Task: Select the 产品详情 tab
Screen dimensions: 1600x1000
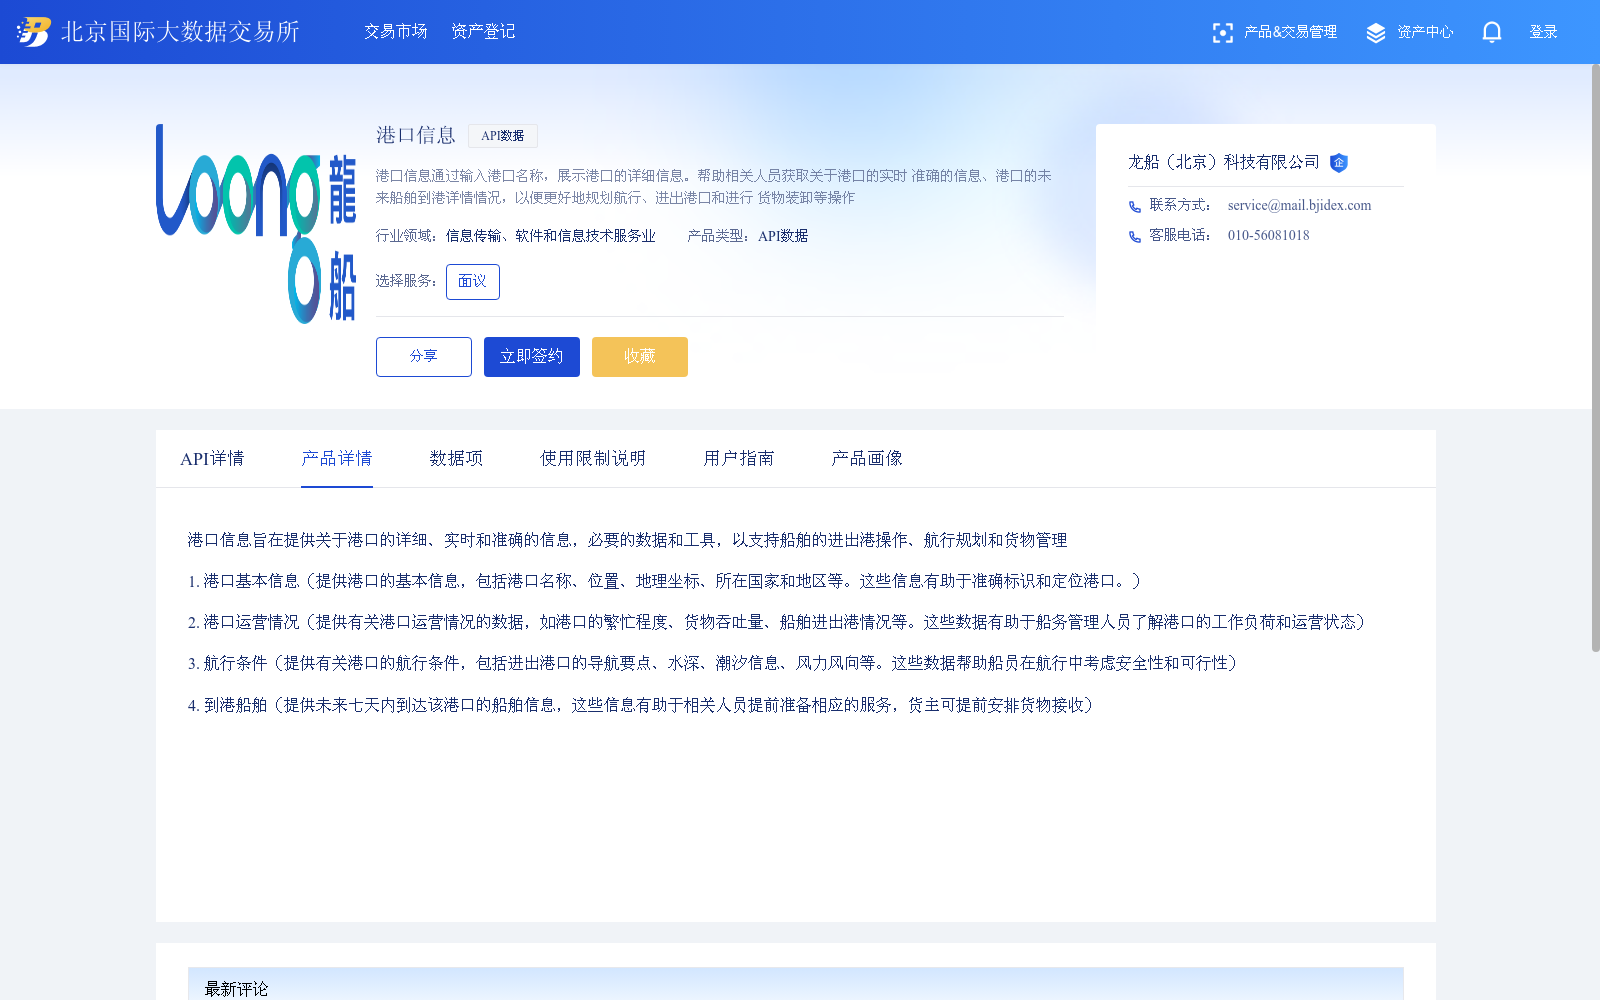Action: point(337,459)
